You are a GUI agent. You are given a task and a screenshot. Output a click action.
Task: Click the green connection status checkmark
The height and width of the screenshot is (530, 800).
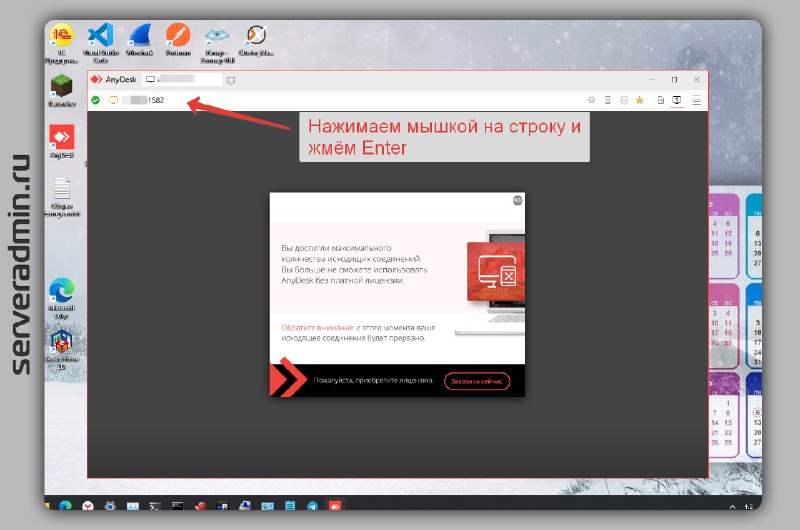coord(95,100)
